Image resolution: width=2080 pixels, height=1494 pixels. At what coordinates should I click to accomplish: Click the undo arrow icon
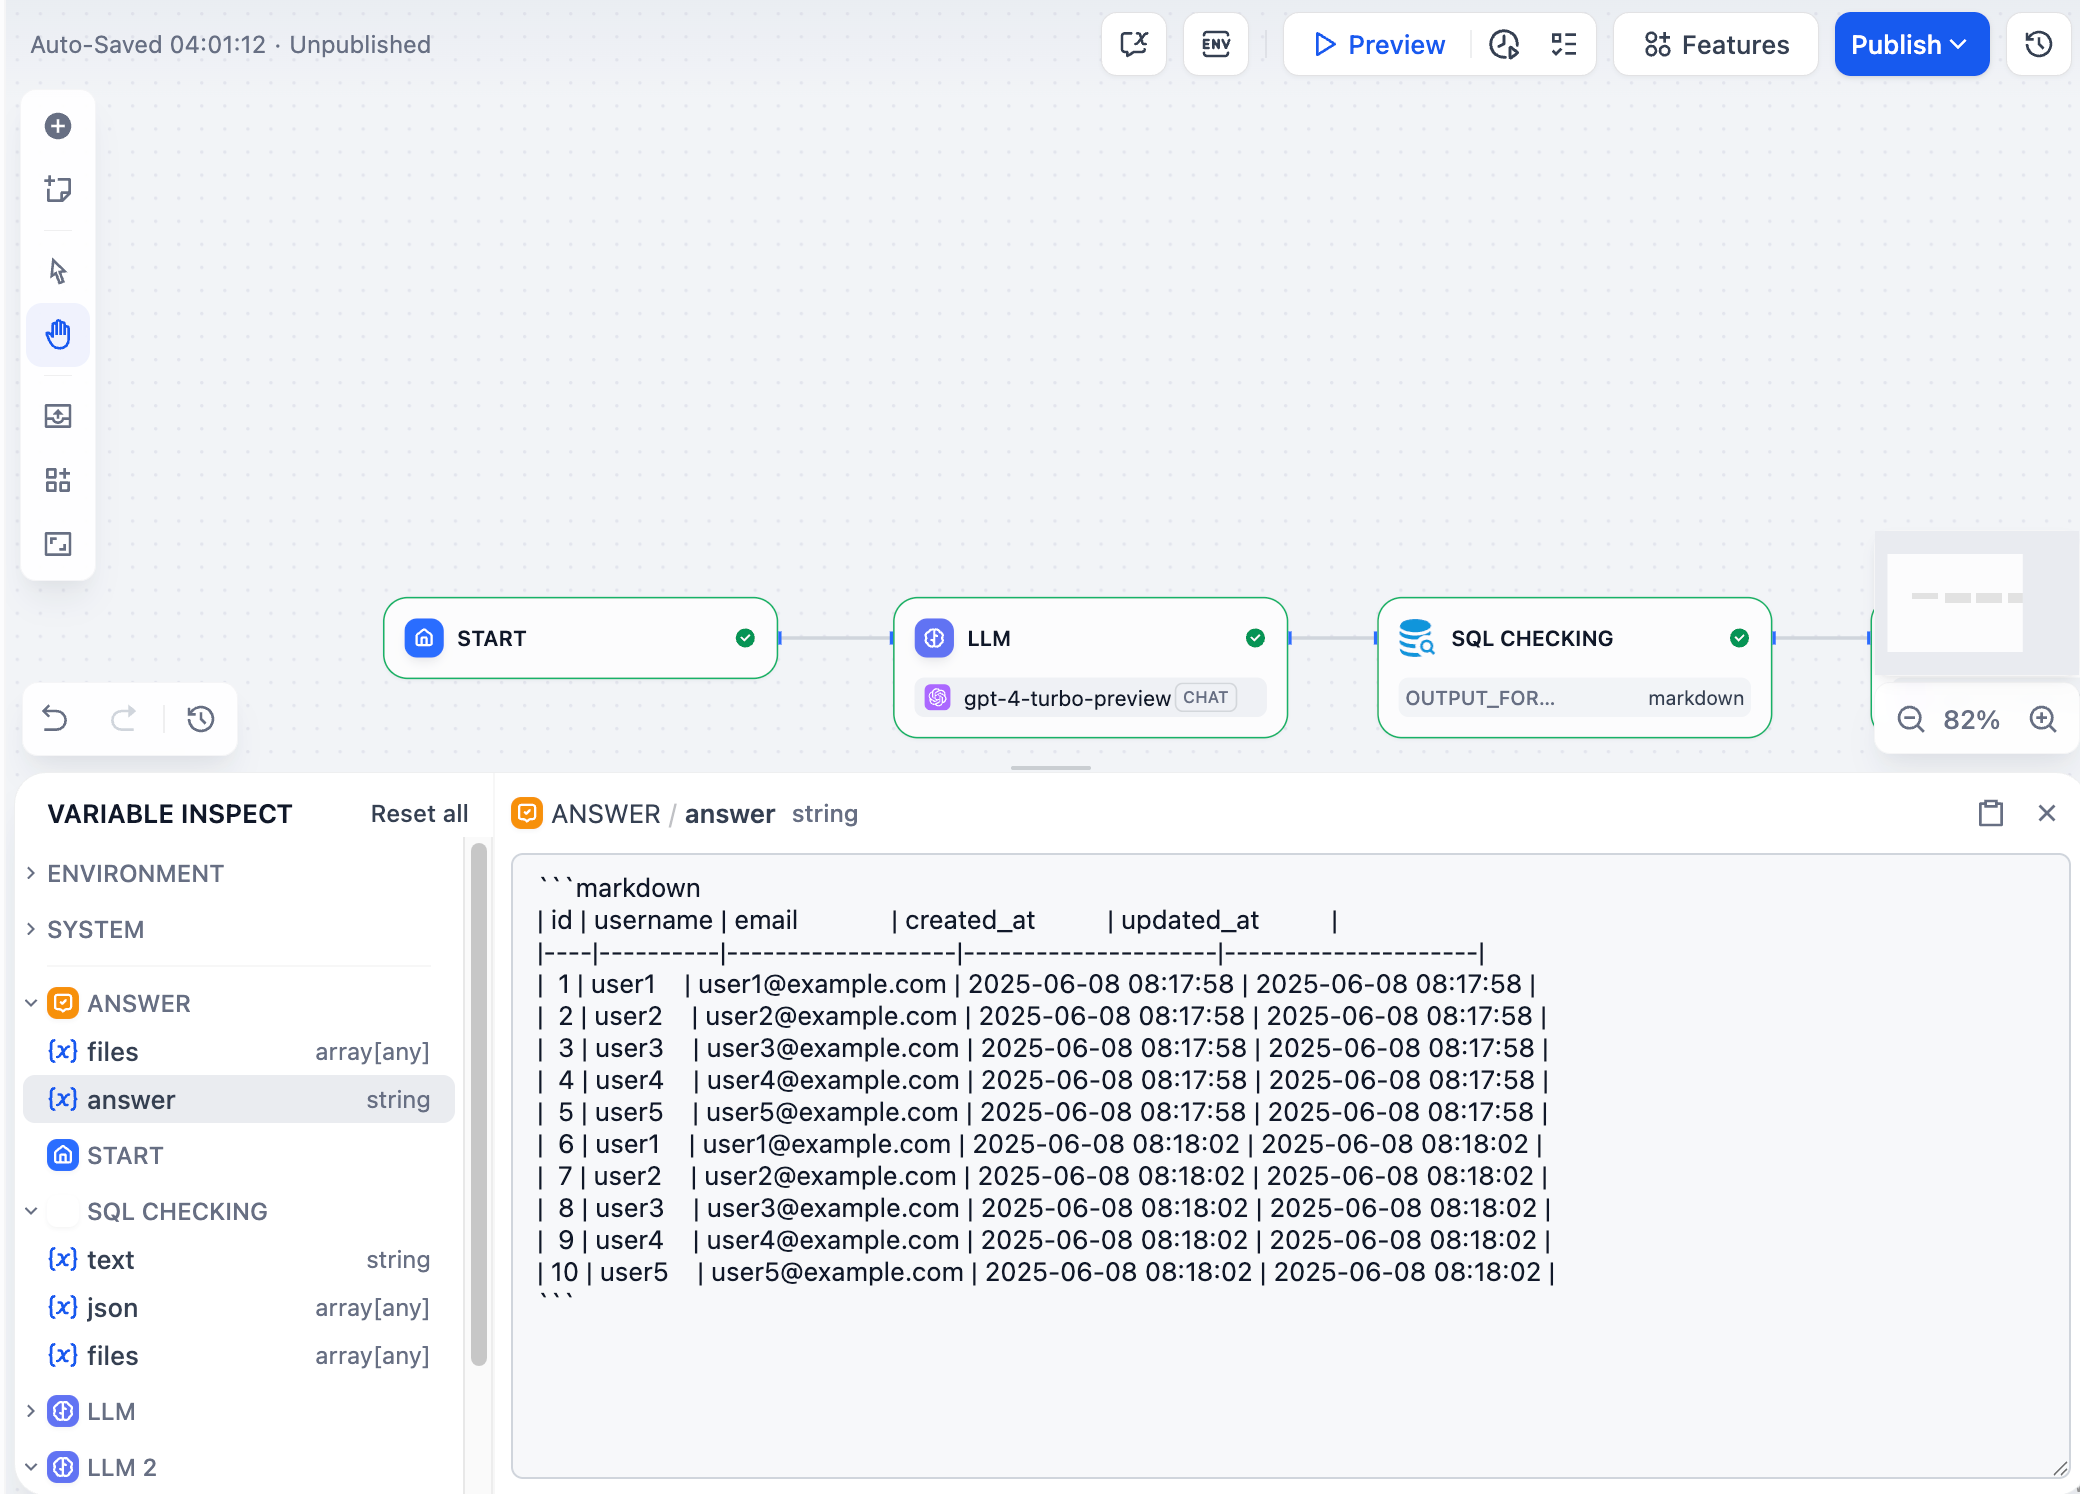click(x=56, y=719)
